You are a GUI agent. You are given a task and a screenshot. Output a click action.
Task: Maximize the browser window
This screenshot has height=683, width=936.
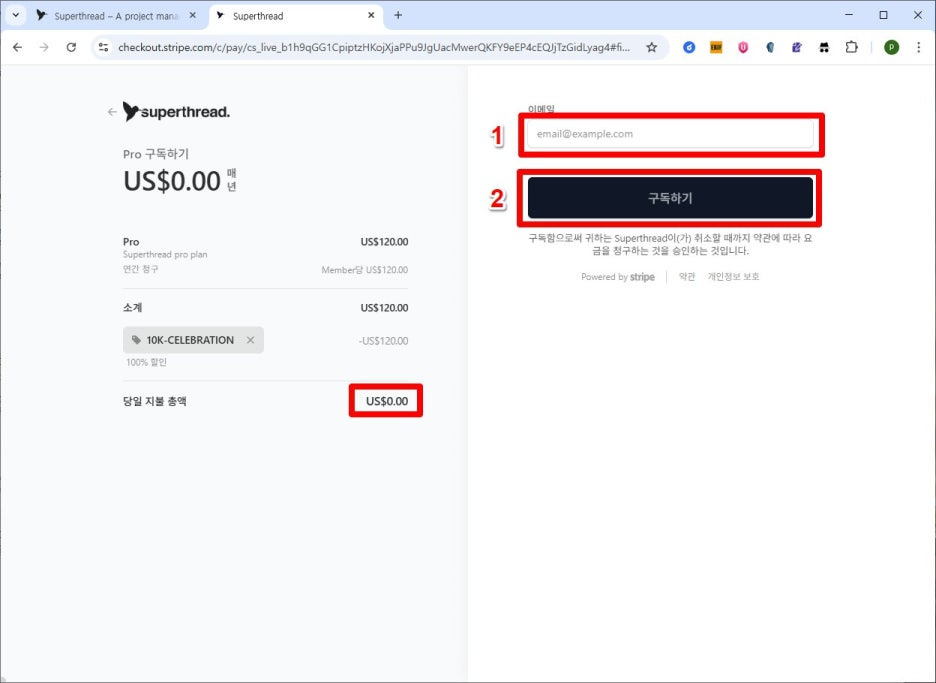[x=883, y=15]
